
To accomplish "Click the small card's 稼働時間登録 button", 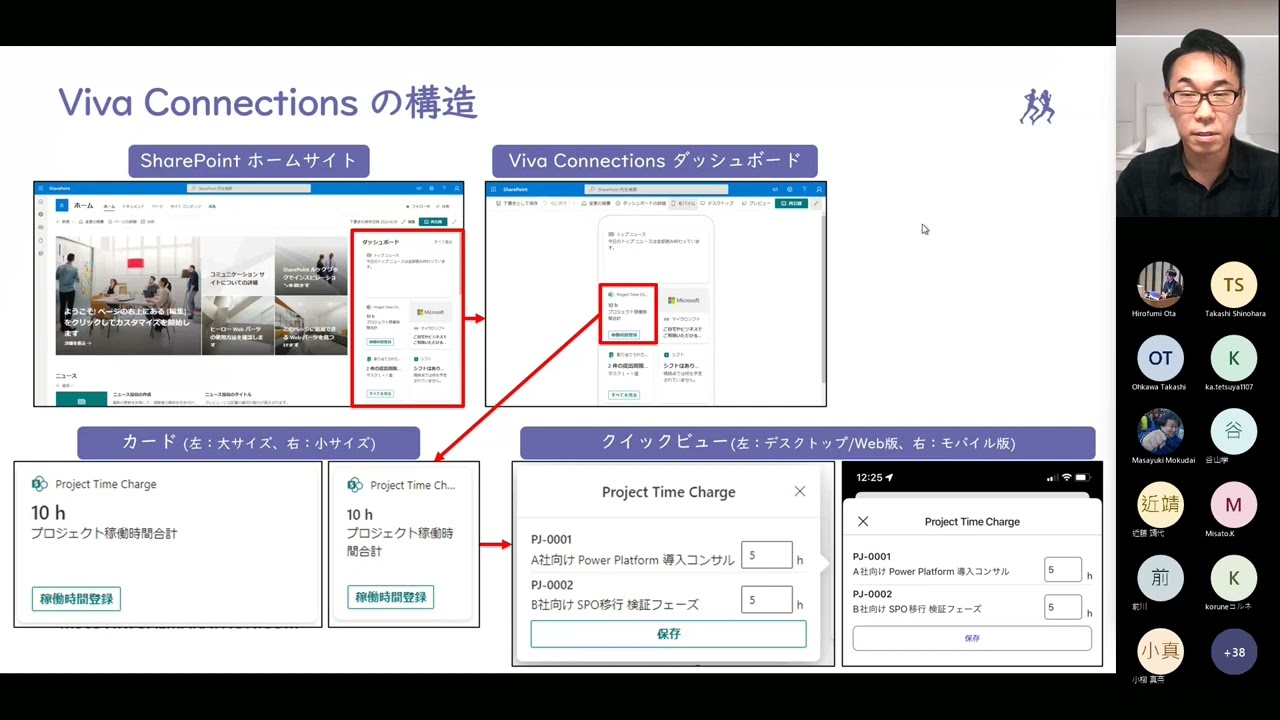I will [391, 597].
